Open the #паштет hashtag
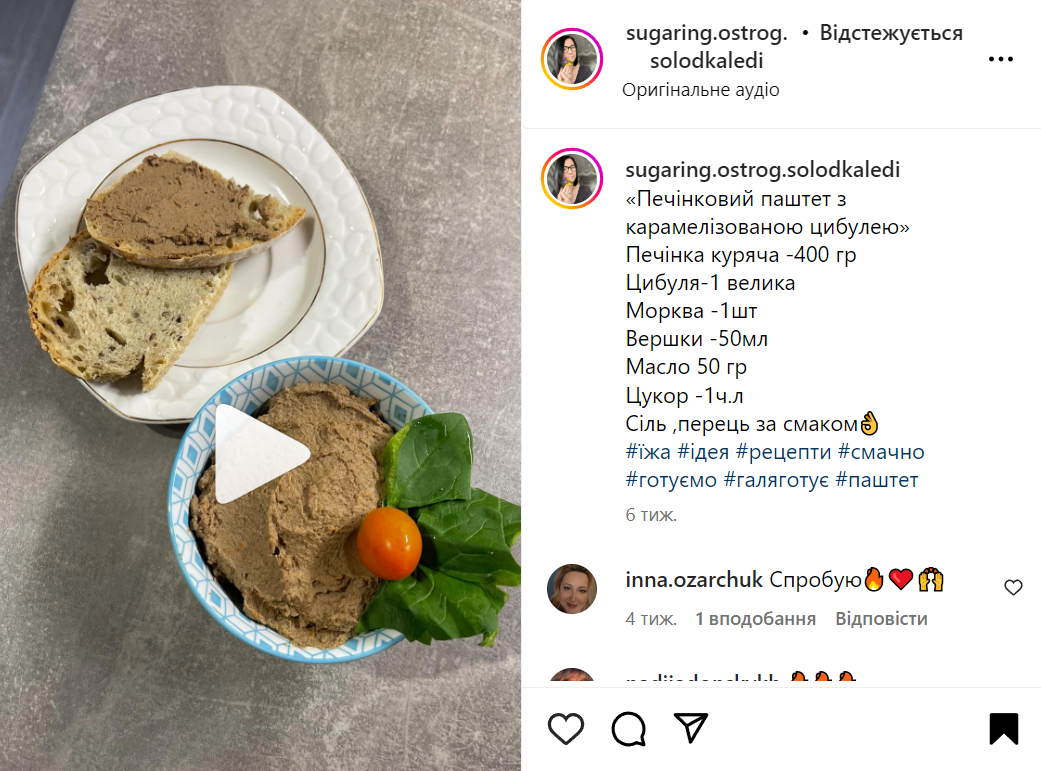The height and width of the screenshot is (771, 1041). [877, 480]
